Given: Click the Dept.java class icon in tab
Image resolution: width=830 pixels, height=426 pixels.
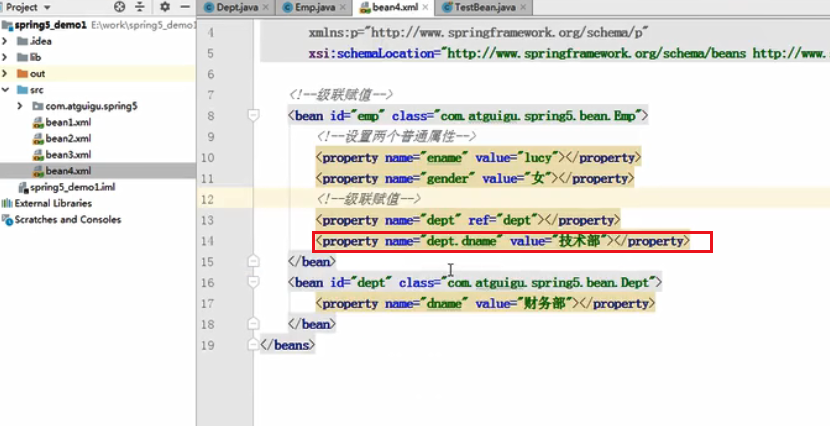Looking at the screenshot, I should 210,7.
